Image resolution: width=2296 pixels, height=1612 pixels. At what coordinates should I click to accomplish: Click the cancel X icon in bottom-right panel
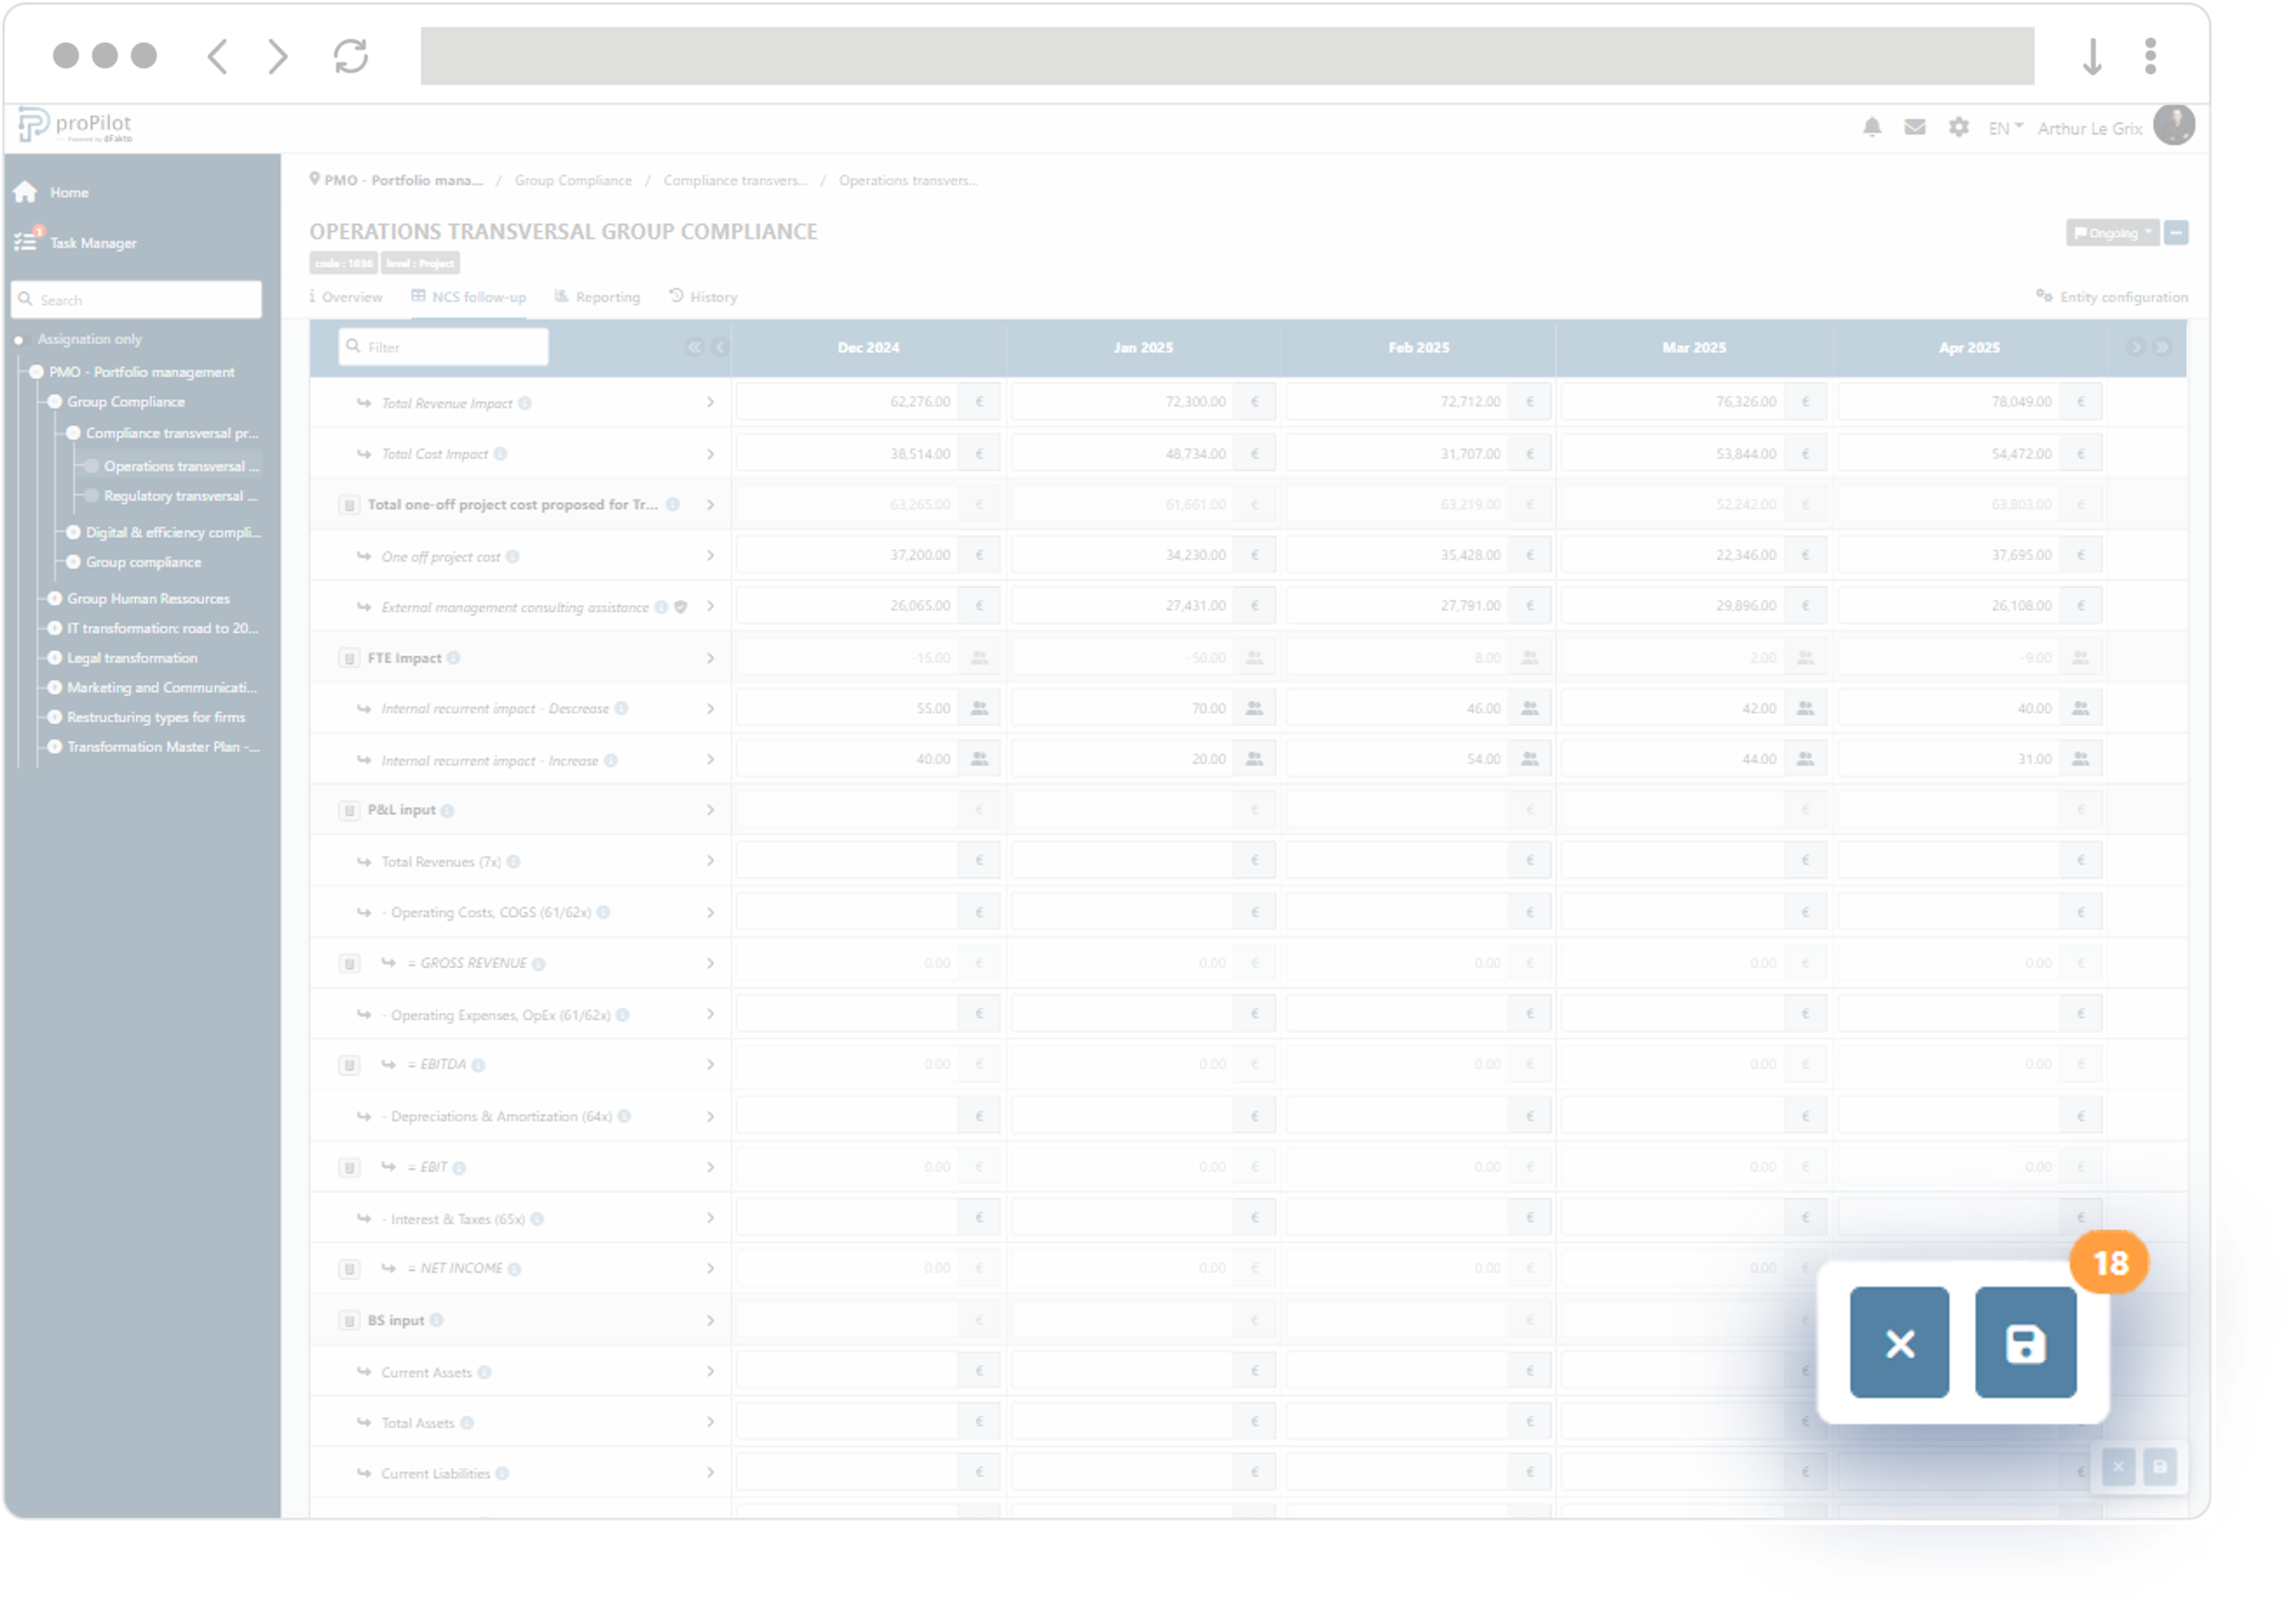1900,1343
